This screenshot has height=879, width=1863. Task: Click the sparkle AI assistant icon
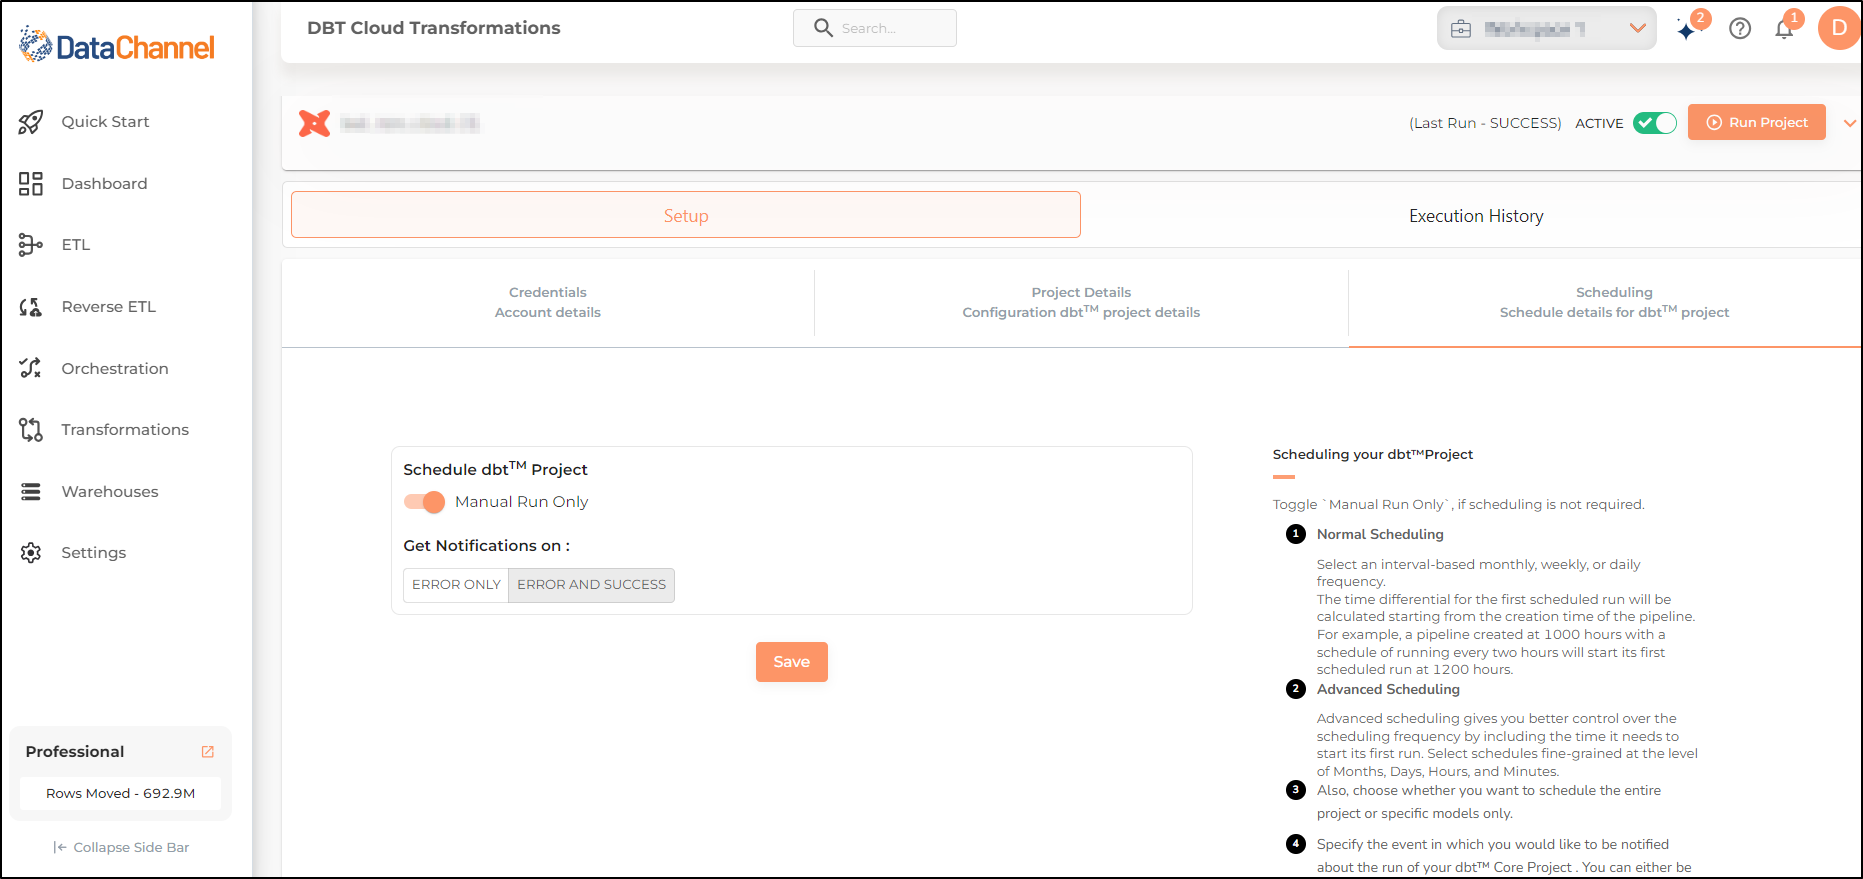point(1687,31)
